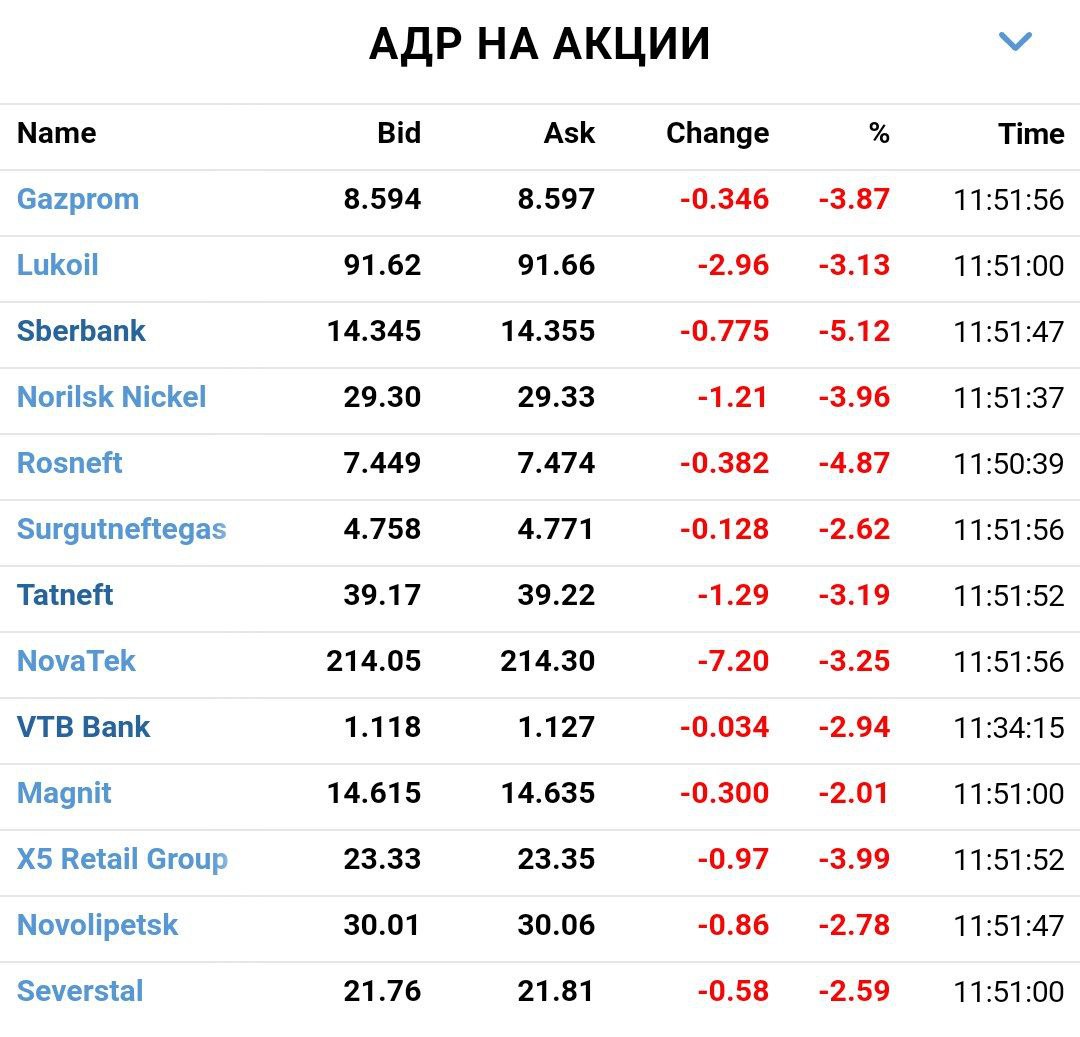Open the NovaTek quote link

tap(75, 661)
